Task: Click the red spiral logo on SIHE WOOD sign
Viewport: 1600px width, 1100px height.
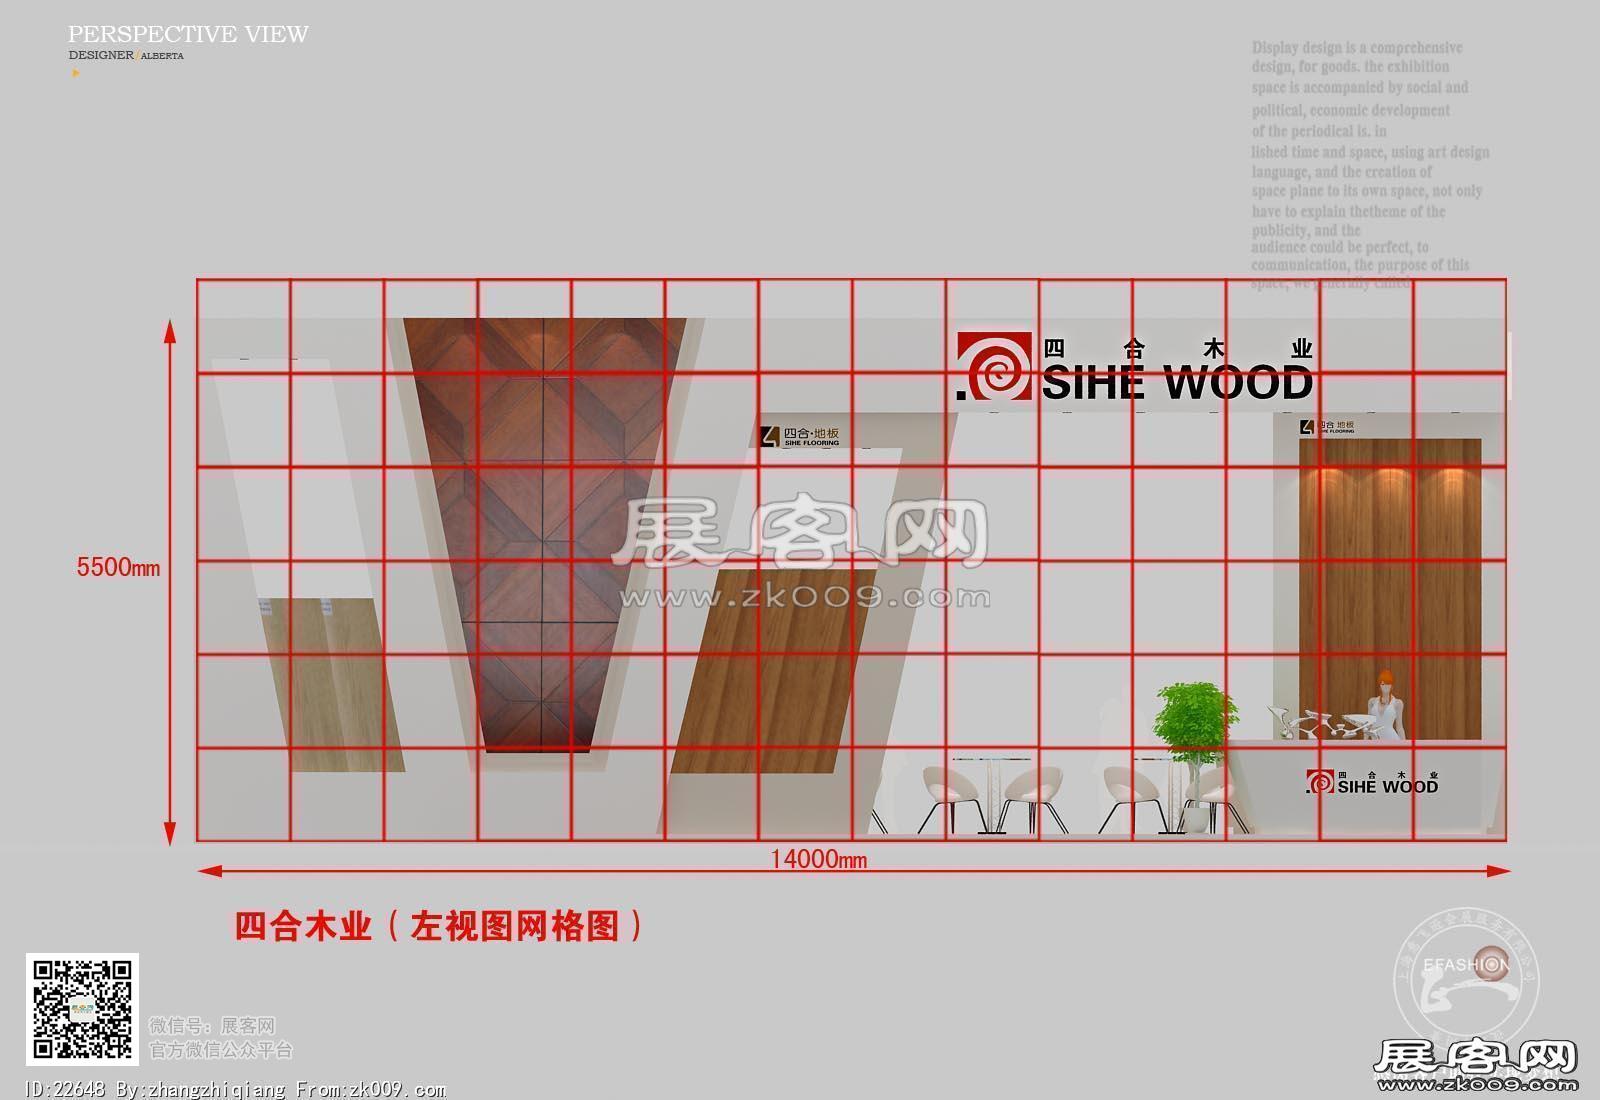Action: 994,367
